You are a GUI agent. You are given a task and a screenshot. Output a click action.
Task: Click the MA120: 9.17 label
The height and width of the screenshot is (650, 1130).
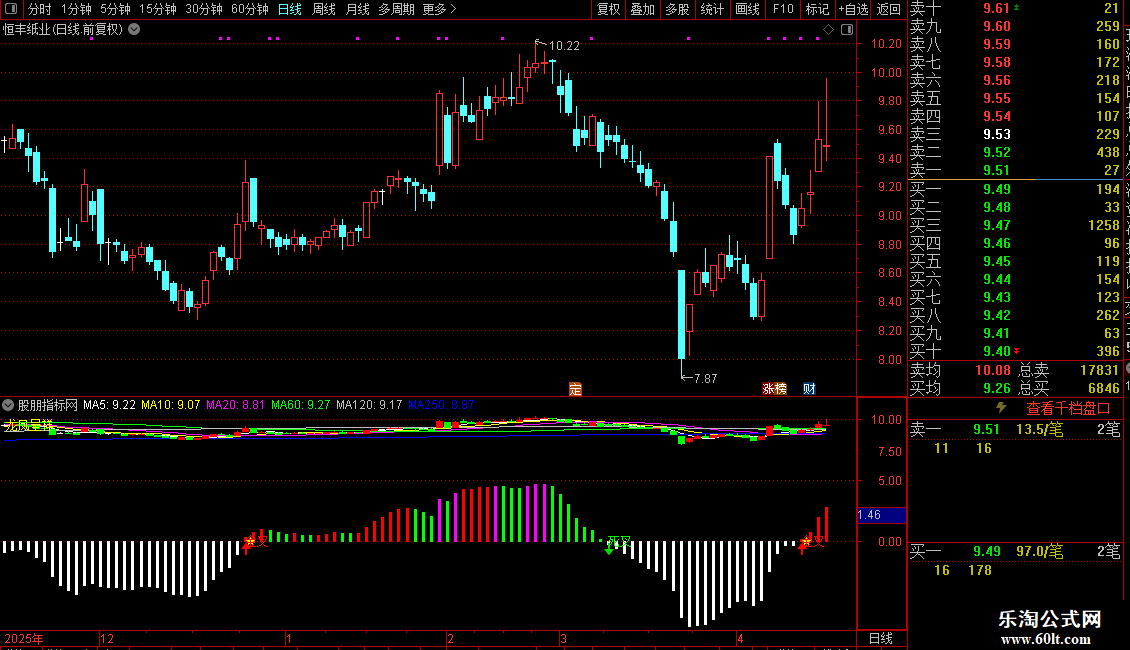coord(368,405)
